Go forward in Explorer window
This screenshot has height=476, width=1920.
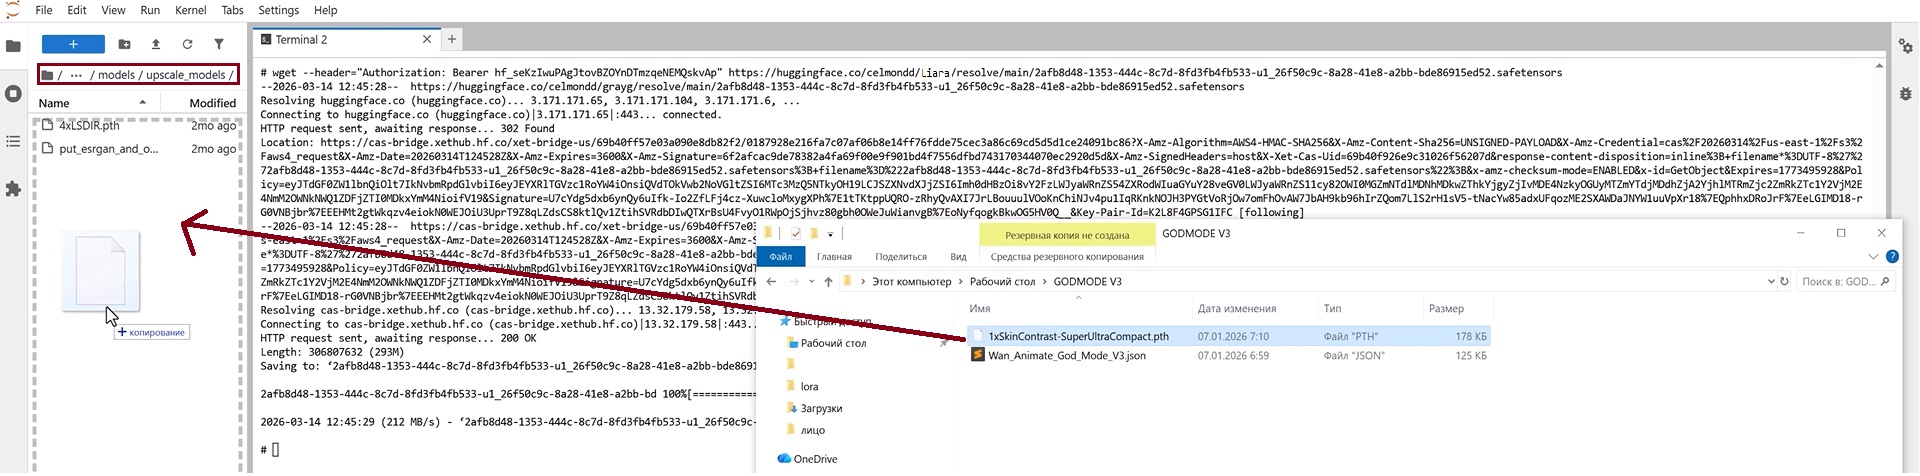click(x=794, y=282)
